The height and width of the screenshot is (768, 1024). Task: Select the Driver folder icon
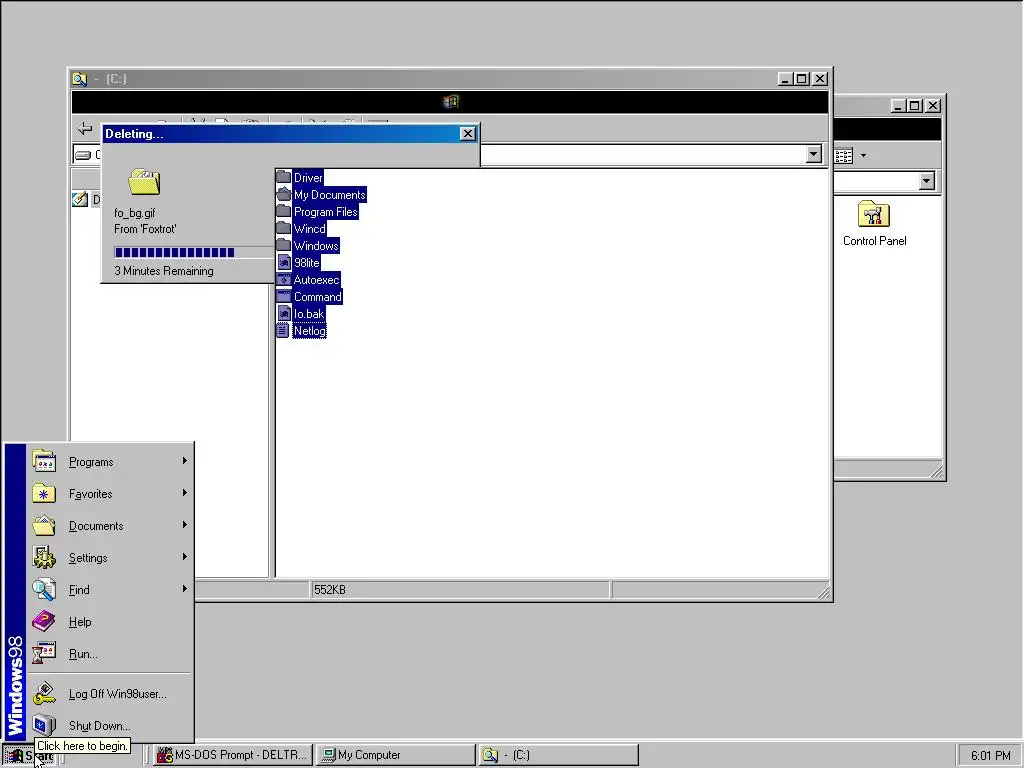click(283, 177)
